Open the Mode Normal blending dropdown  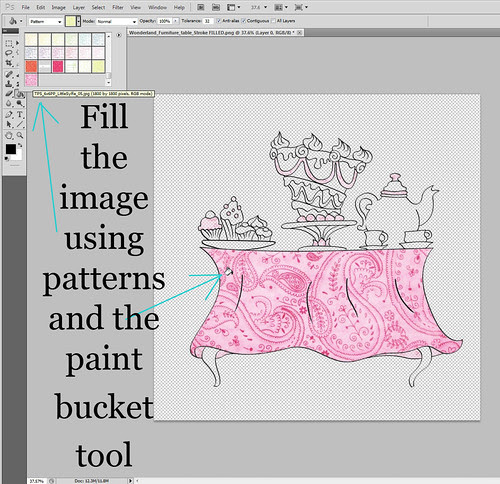(117, 21)
